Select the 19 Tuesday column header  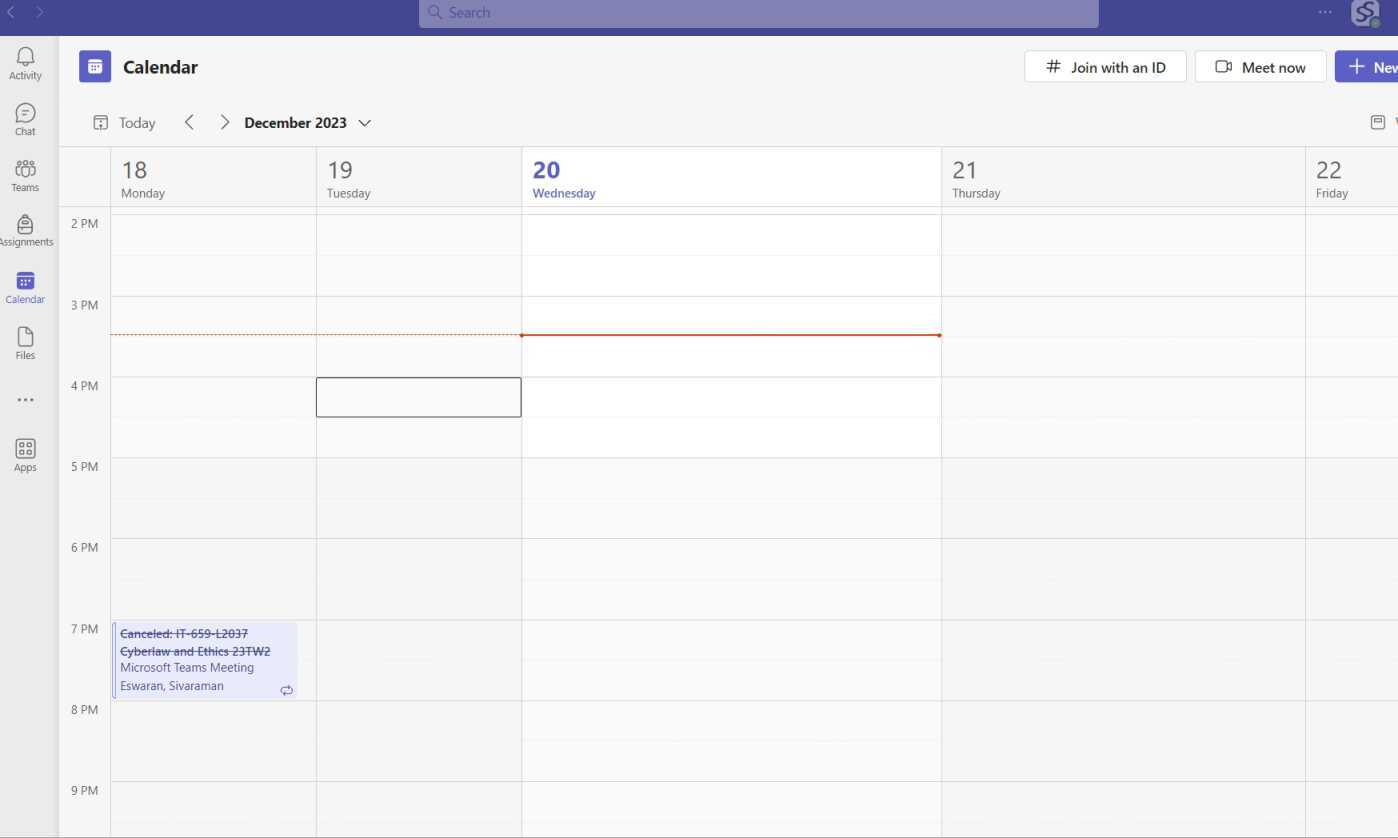[418, 179]
